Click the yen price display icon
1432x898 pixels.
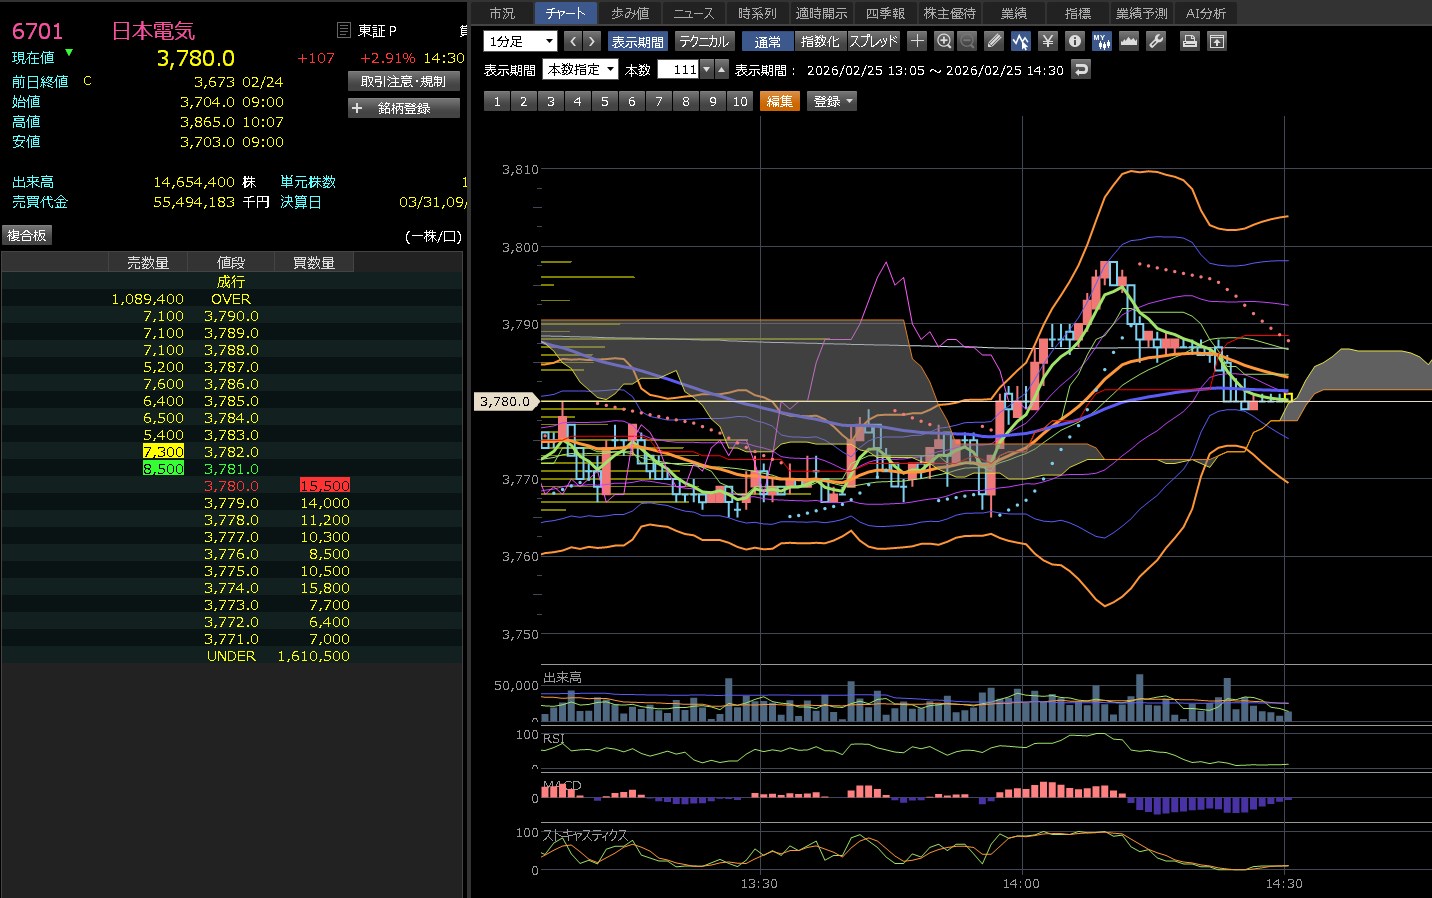click(x=1047, y=41)
